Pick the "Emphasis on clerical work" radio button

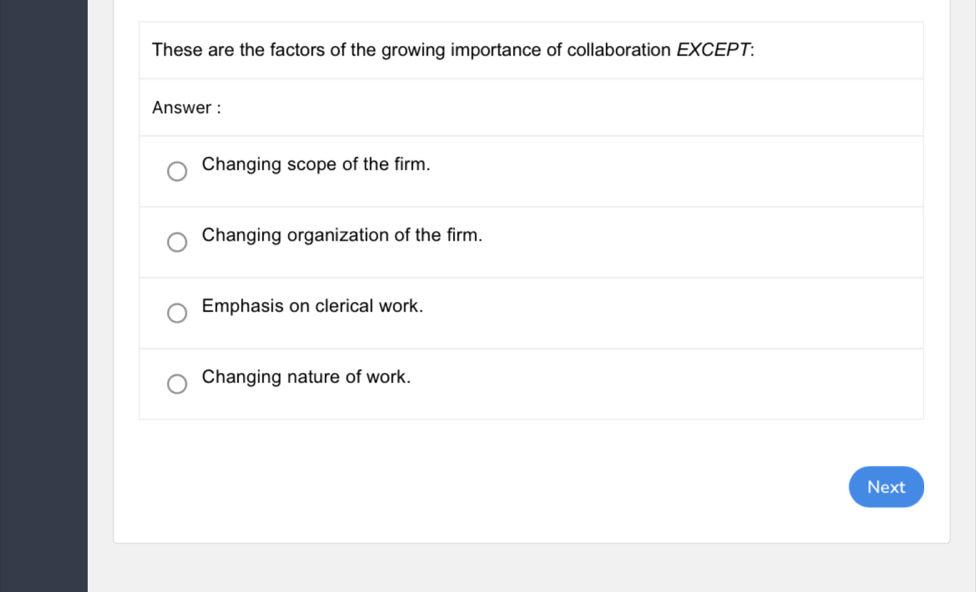pyautogui.click(x=177, y=314)
